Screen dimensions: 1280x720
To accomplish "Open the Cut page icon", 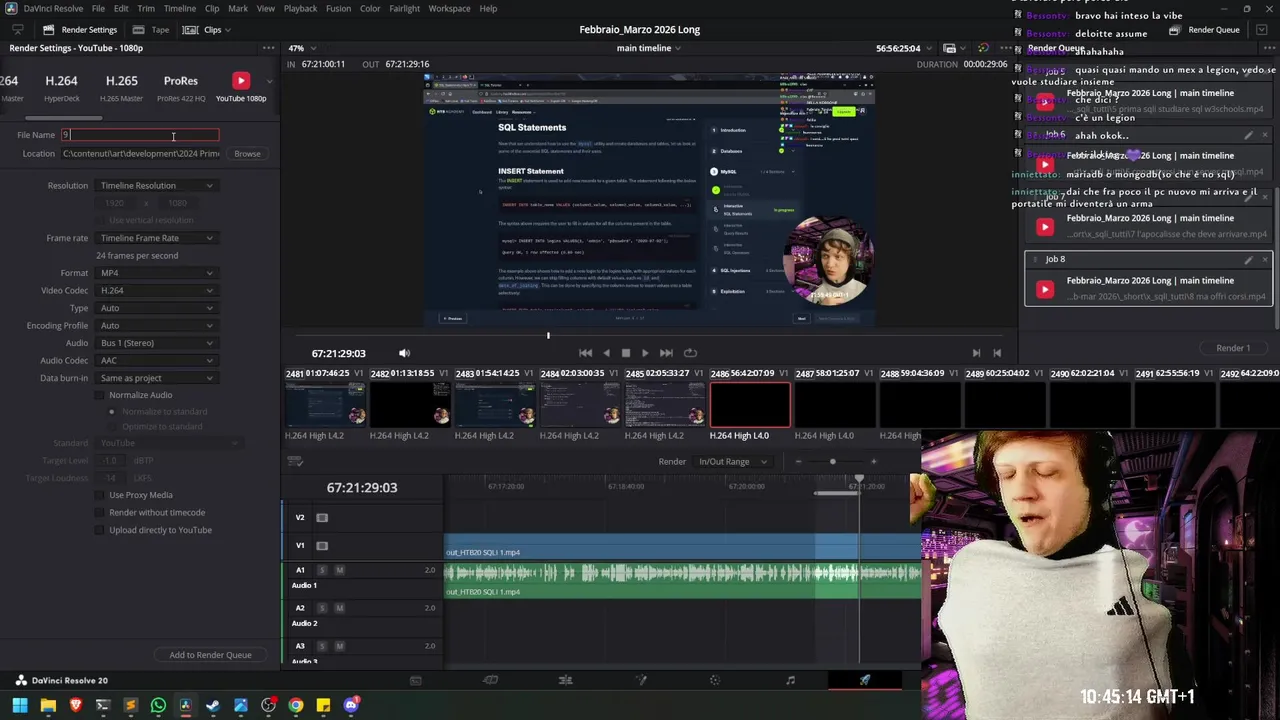I will pos(490,680).
